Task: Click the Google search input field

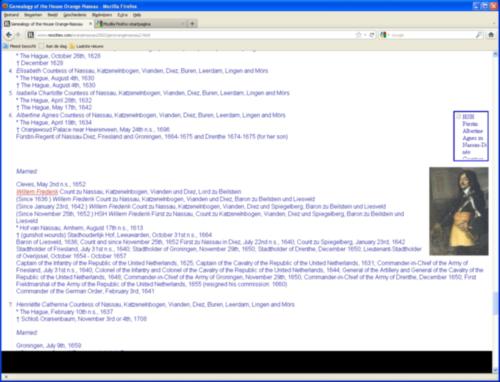Action: tap(432, 35)
